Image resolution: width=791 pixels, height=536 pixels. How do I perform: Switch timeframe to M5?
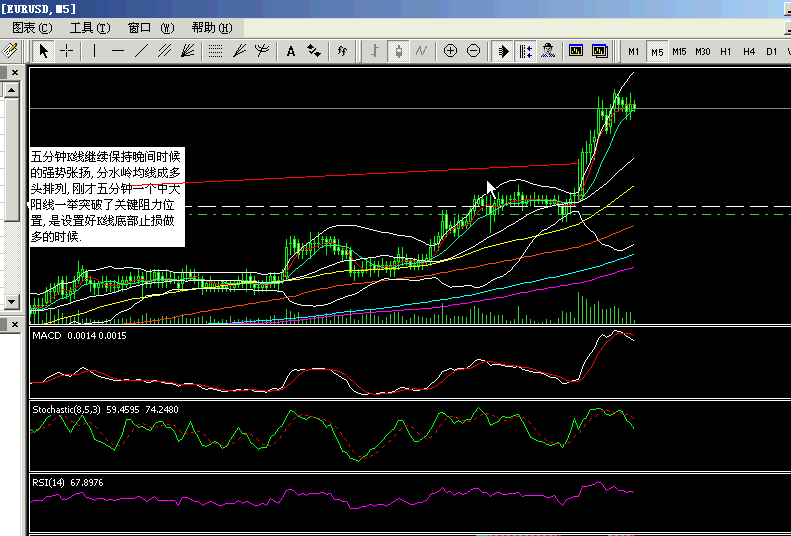pyautogui.click(x=657, y=51)
